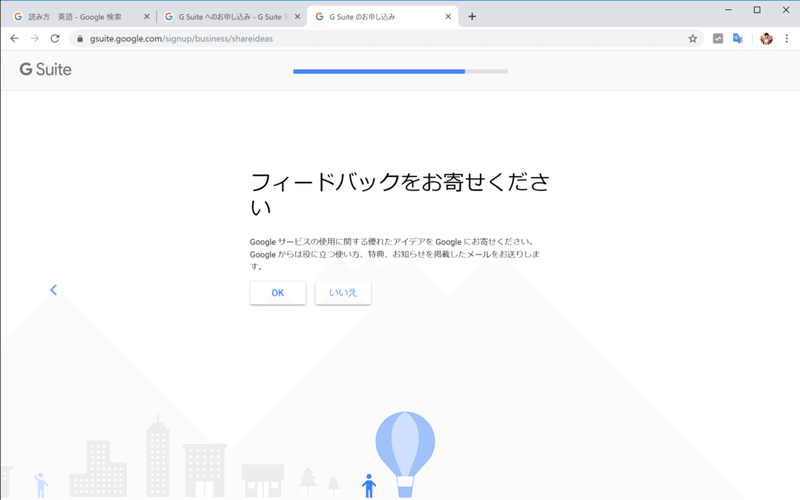Click the G Suite logo
Viewport: 800px width, 500px height.
pyautogui.click(x=45, y=69)
